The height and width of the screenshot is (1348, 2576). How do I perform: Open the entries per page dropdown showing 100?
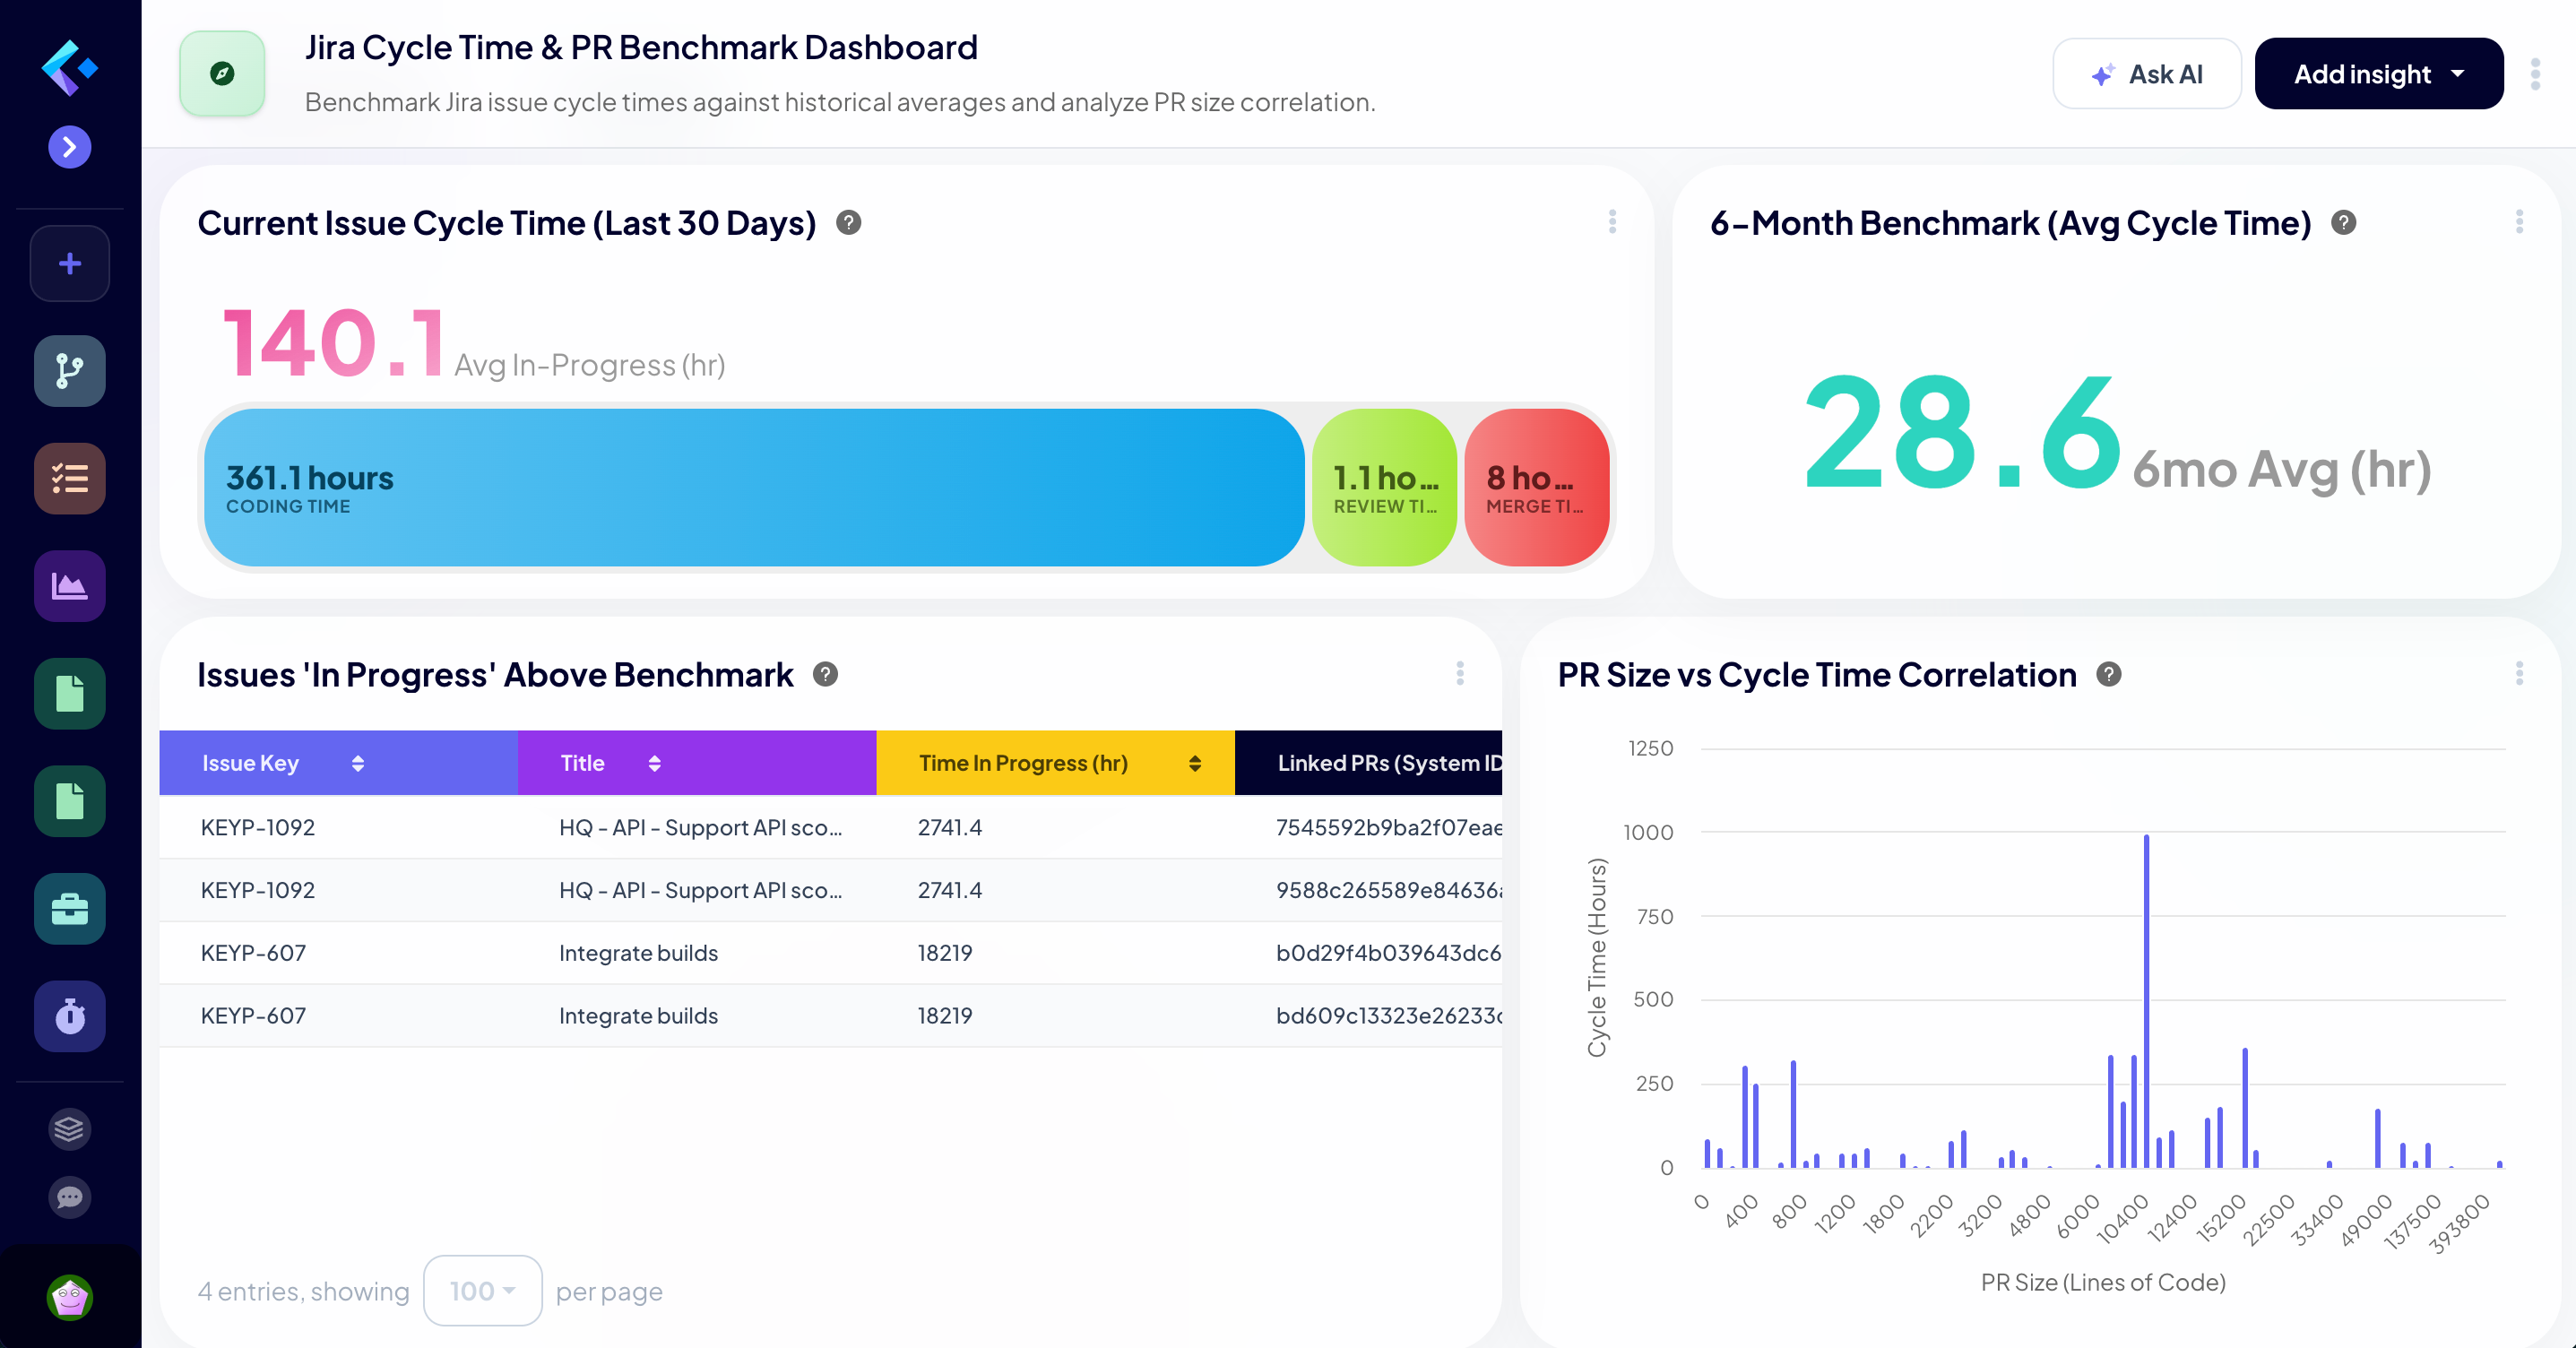click(x=482, y=1291)
